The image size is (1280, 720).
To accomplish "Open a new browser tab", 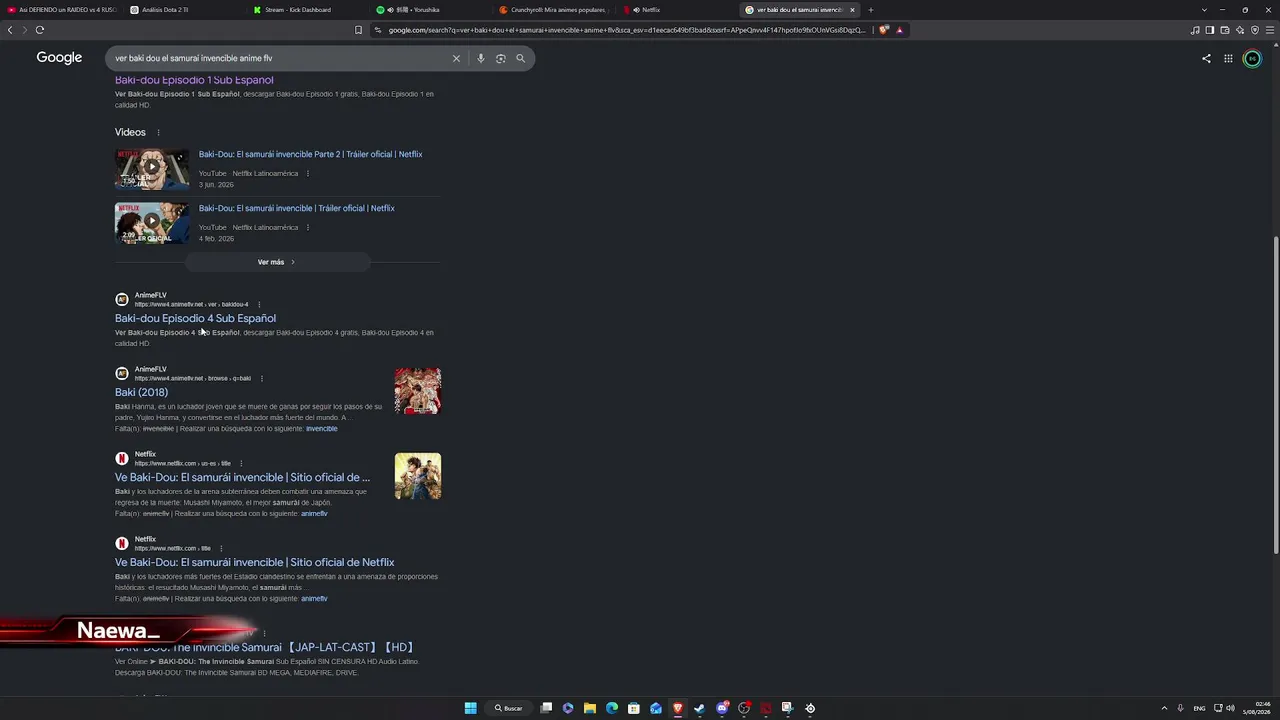I will pos(870,10).
